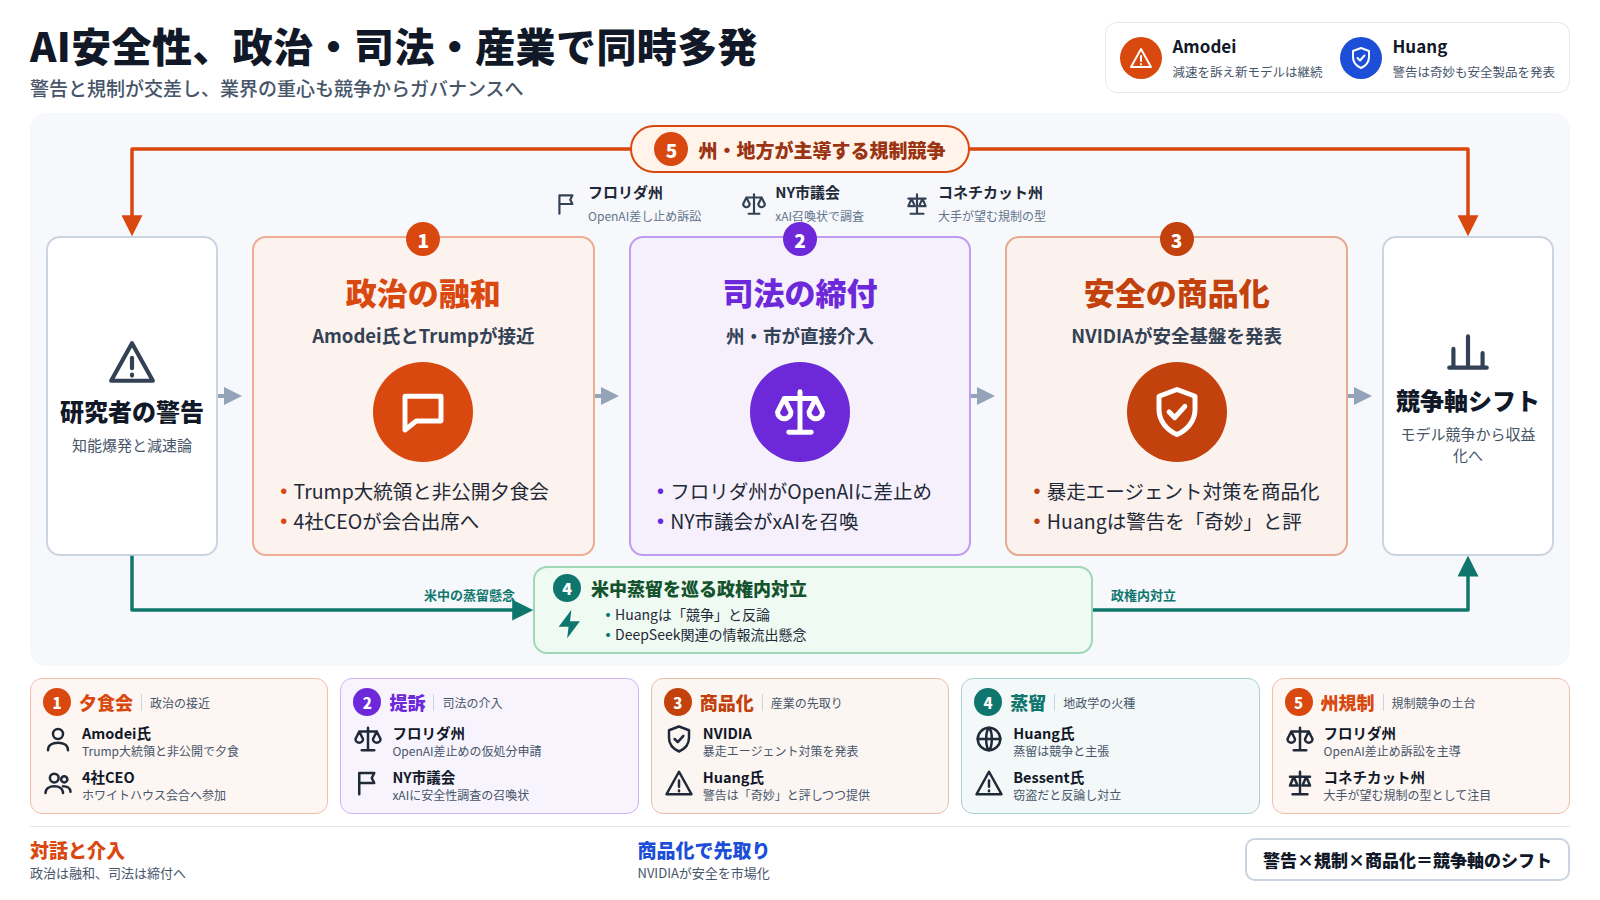
Task: Click the green arrow label 政権内対立
Action: [x=1143, y=596]
